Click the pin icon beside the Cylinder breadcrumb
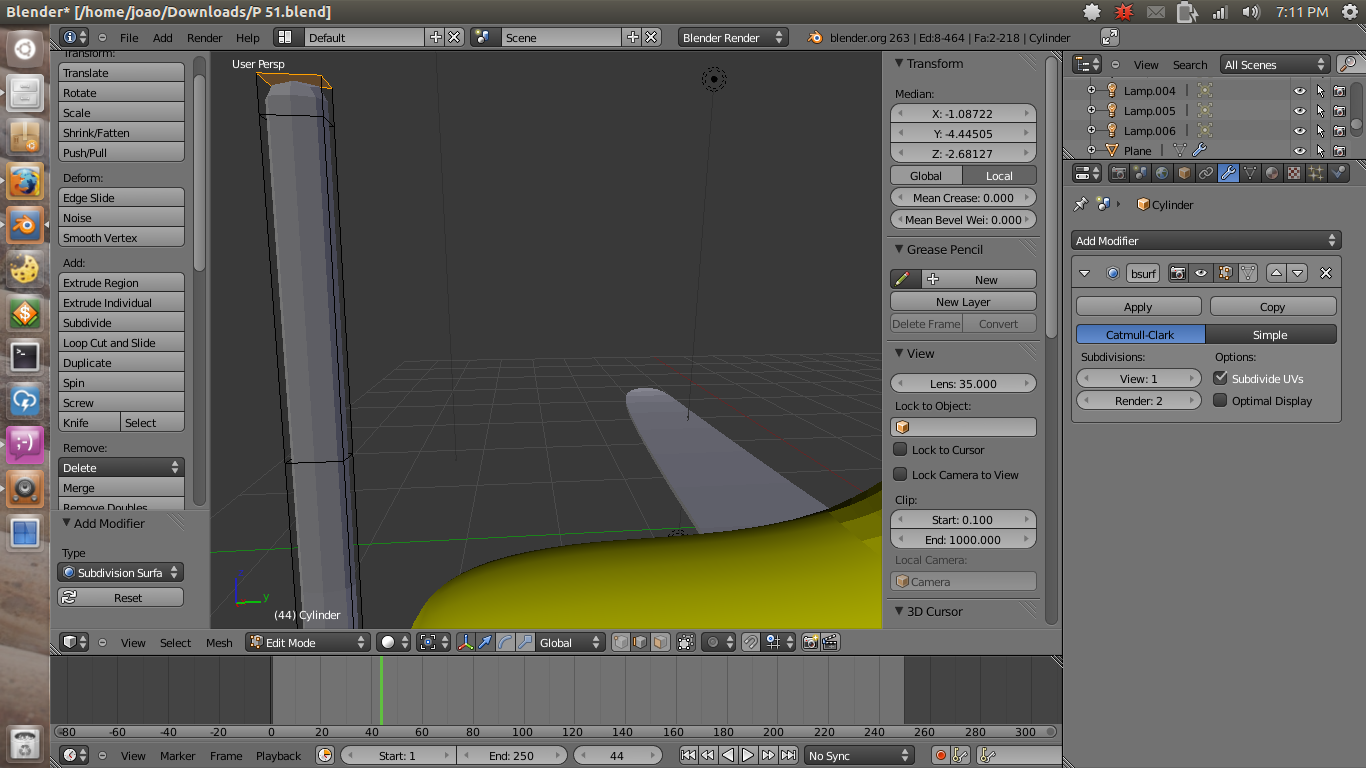 click(1080, 204)
